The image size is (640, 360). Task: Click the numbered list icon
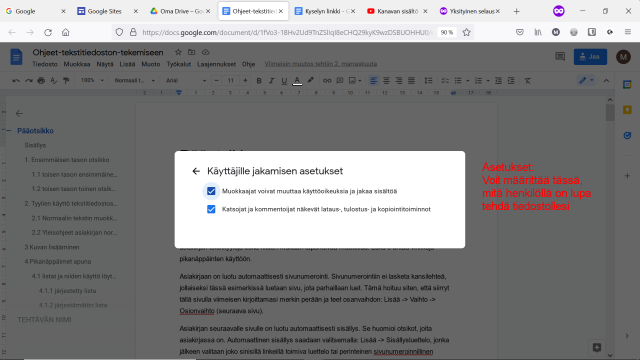(478, 81)
